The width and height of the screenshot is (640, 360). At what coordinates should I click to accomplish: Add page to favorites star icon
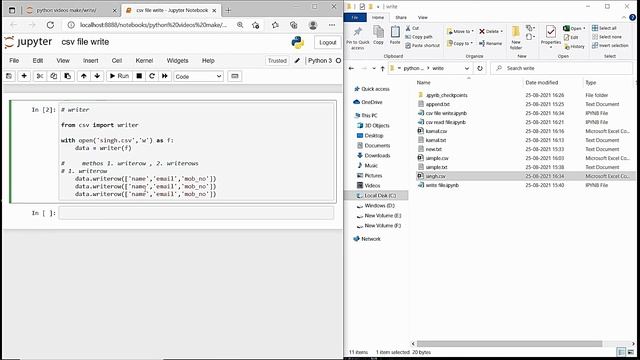256,25
